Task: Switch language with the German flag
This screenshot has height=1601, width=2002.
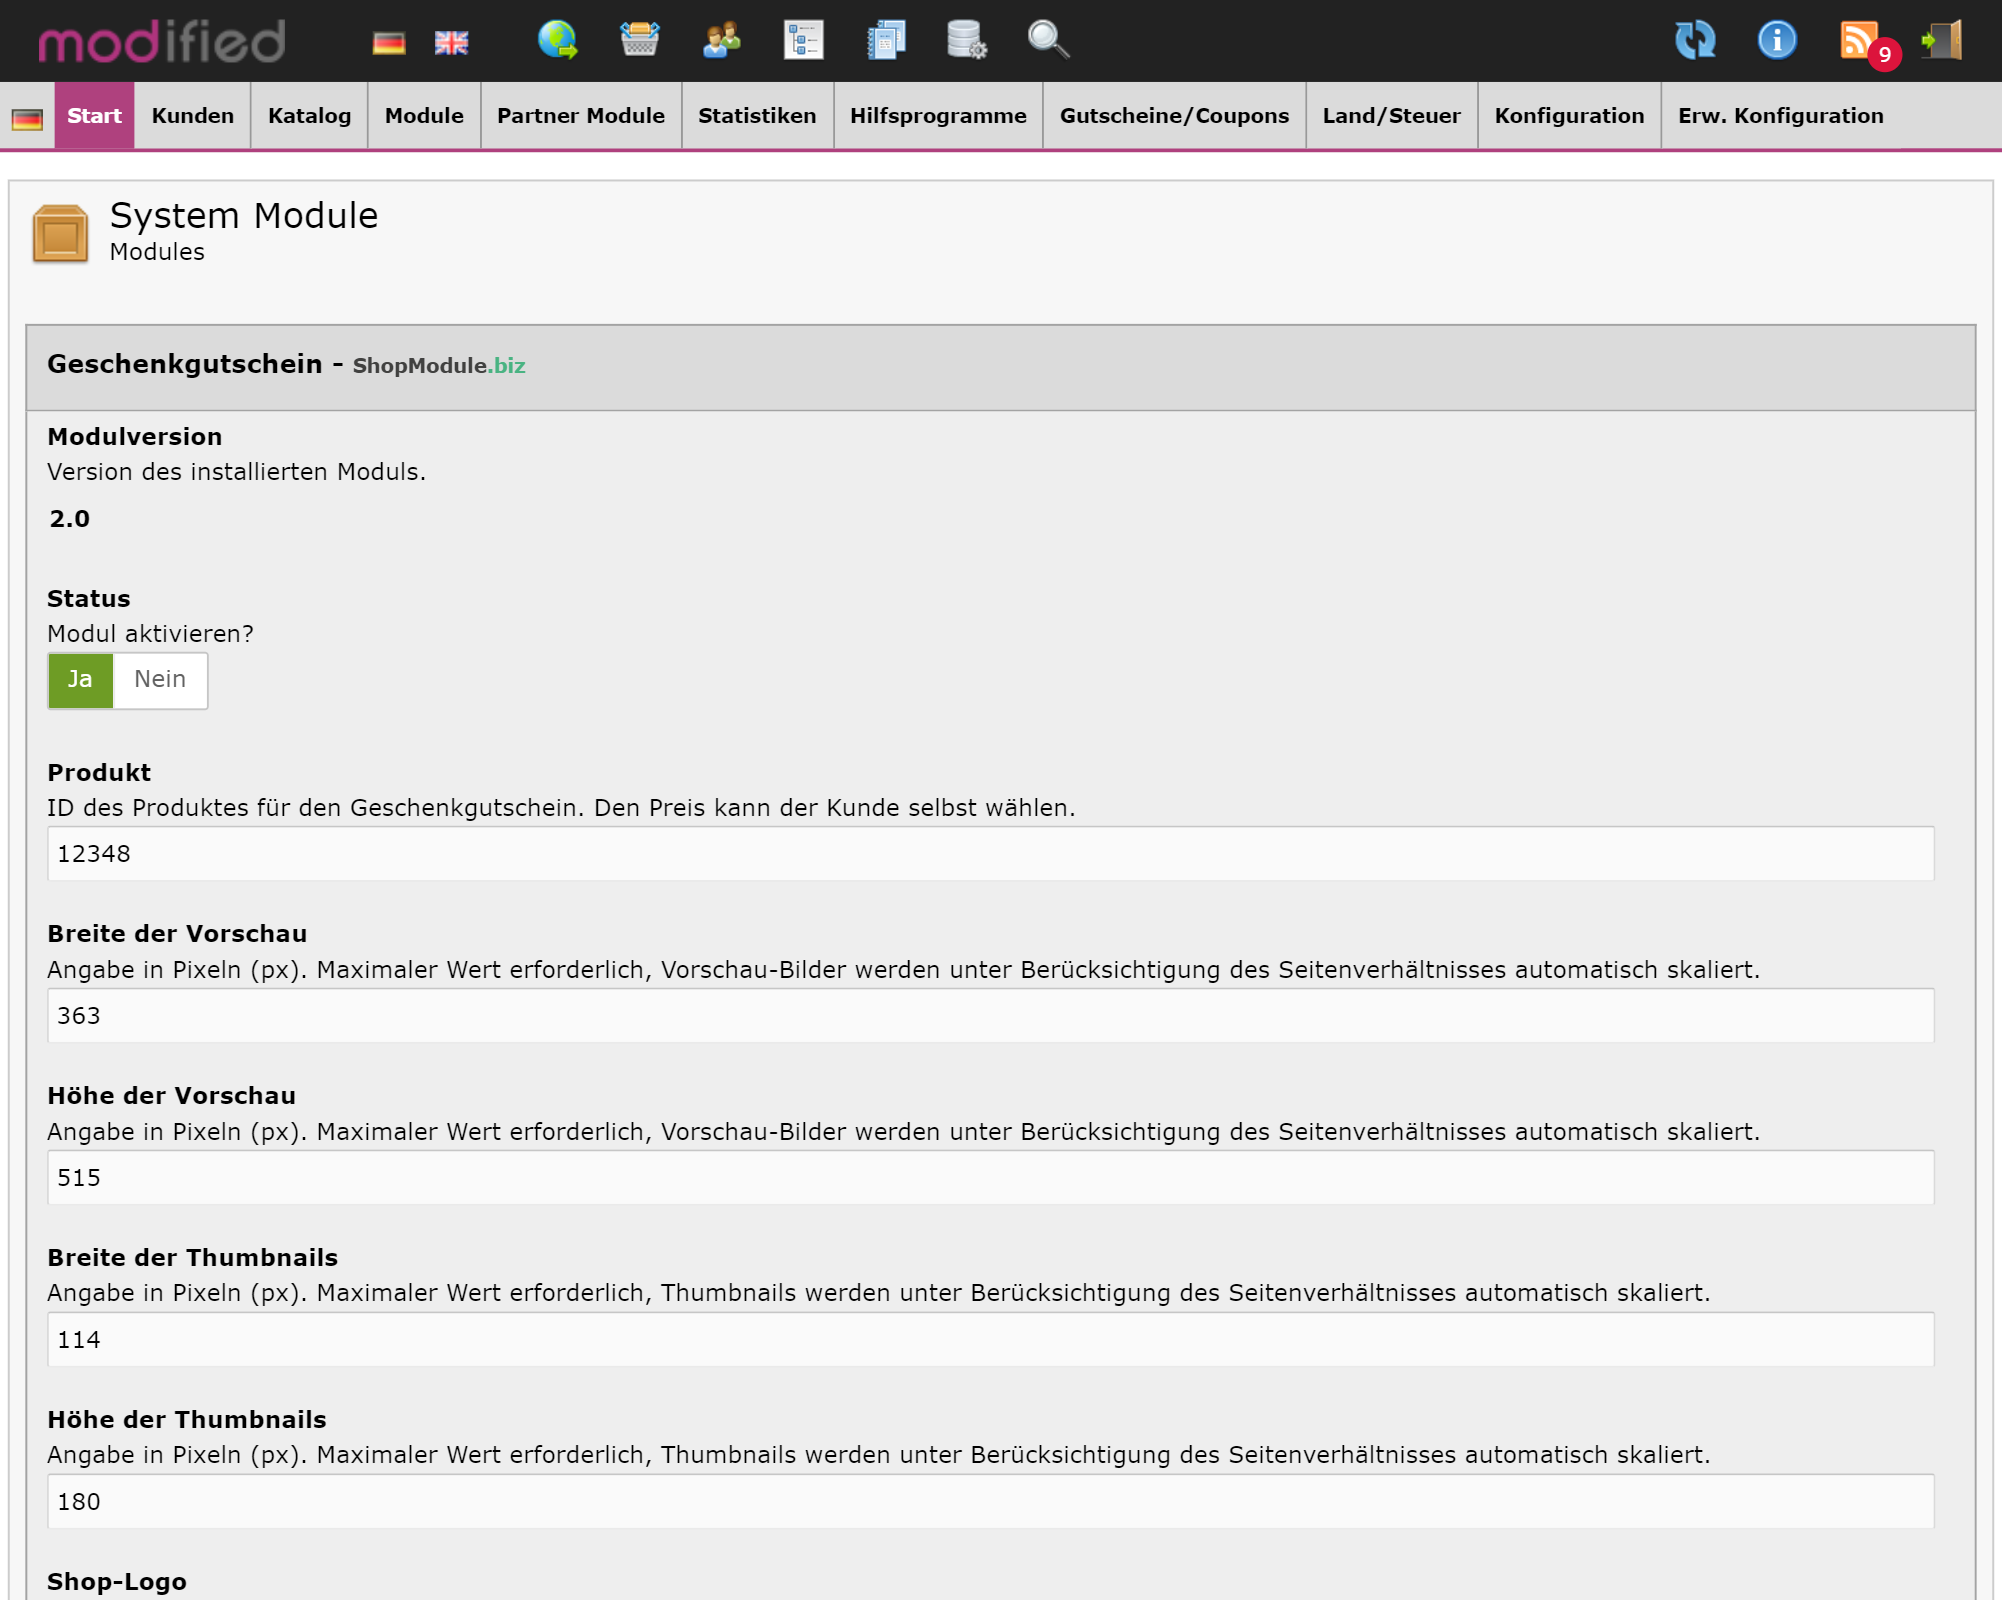Action: point(389,41)
